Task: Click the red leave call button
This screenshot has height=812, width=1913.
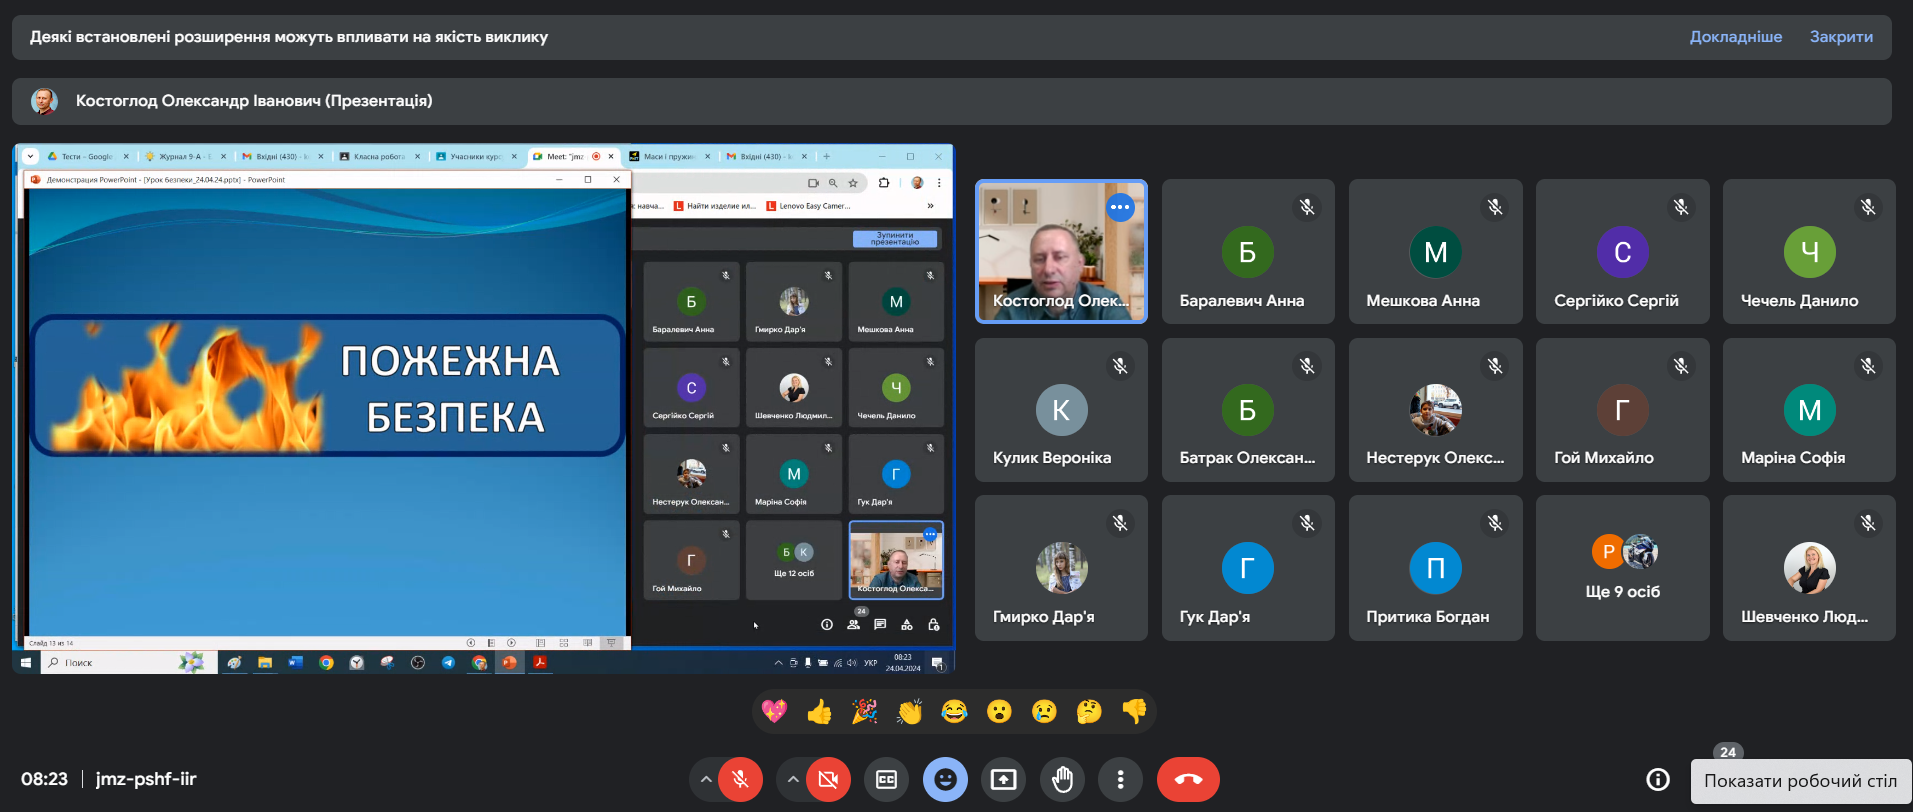Action: coord(1188,780)
